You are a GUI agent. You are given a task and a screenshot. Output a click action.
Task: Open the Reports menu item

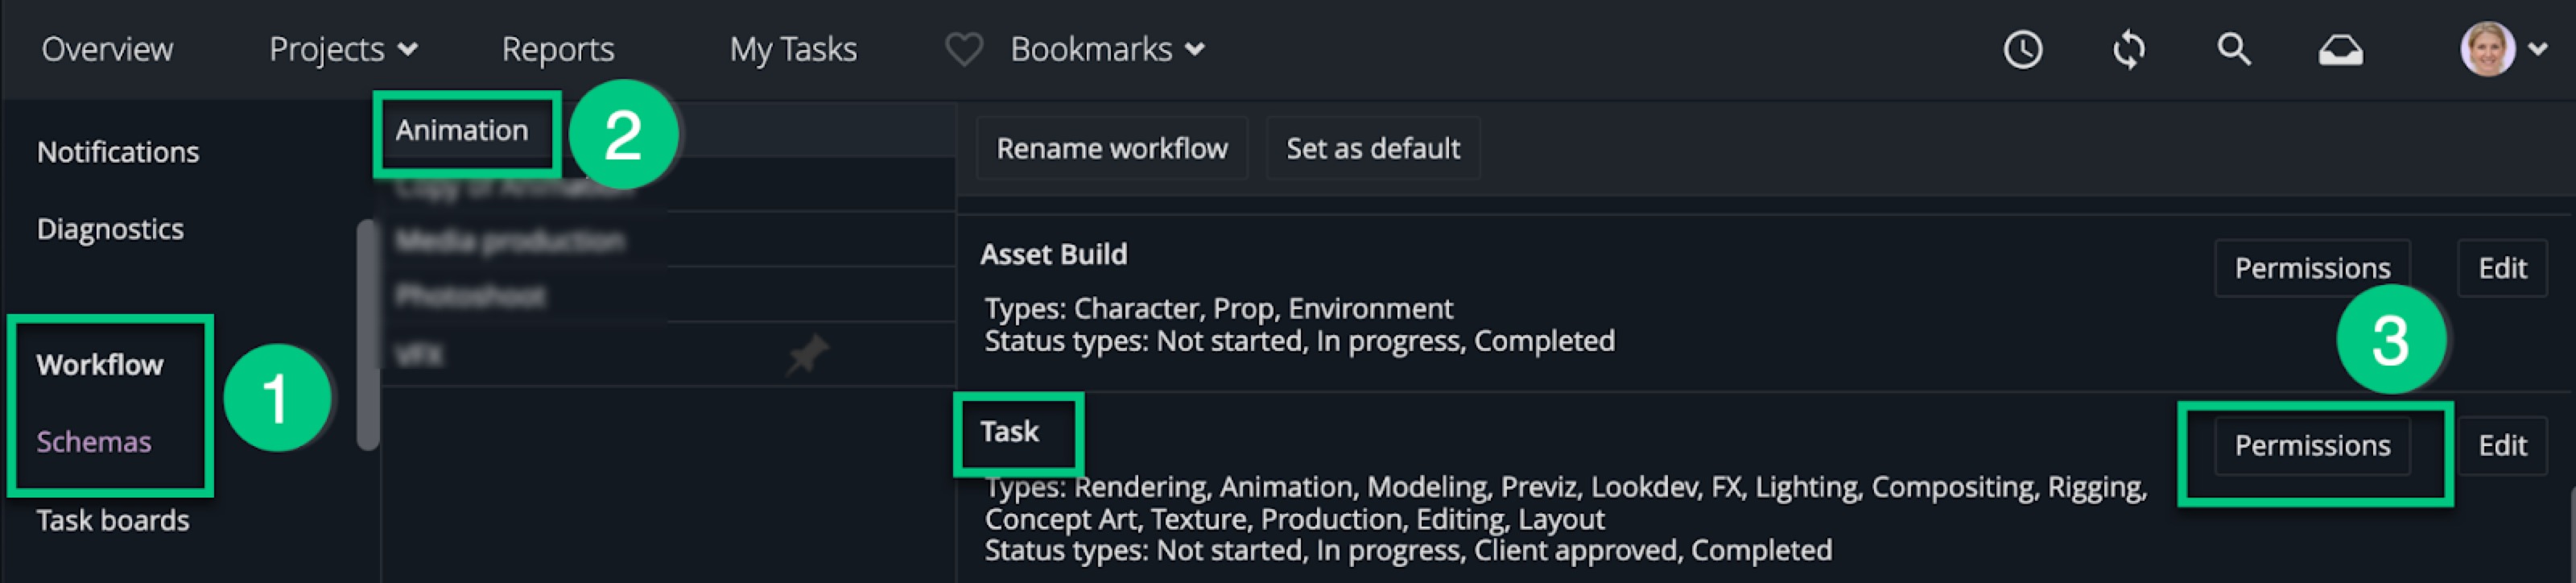[x=558, y=49]
